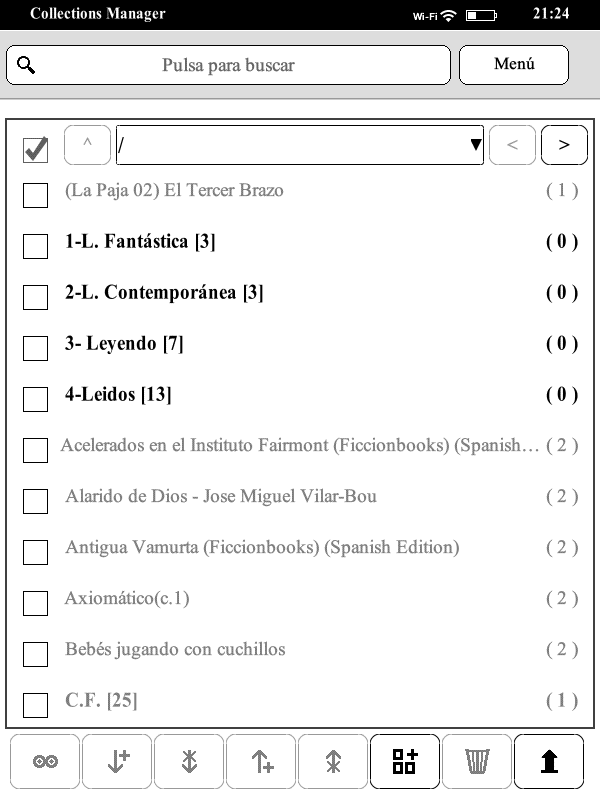The height and width of the screenshot is (800, 600).
Task: Go to next page with > button
Action: click(564, 145)
